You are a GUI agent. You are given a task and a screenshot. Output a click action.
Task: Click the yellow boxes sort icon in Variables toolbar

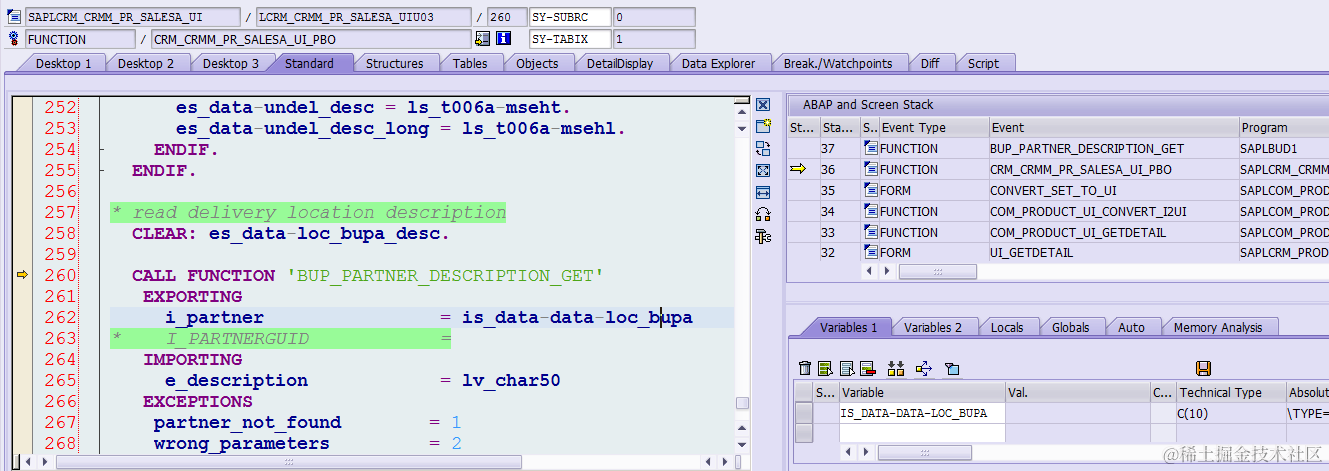click(896, 369)
